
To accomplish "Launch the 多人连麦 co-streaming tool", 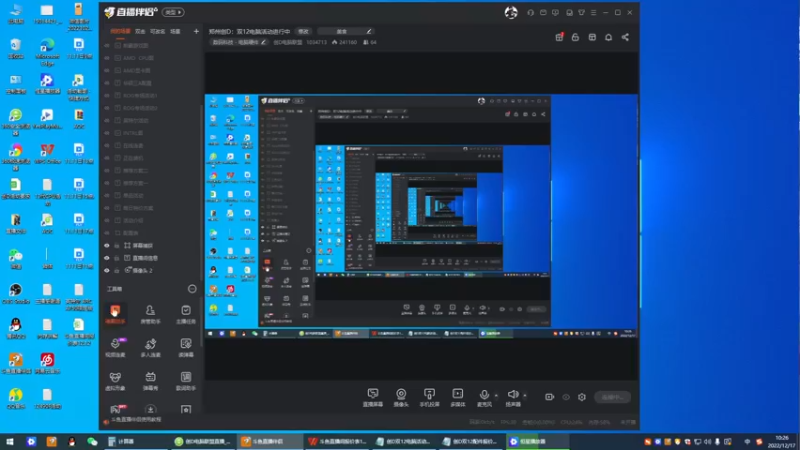I will tap(150, 345).
